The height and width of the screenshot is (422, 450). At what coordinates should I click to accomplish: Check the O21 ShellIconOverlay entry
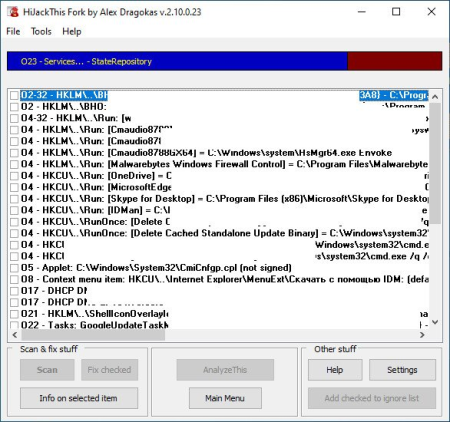coord(14,314)
